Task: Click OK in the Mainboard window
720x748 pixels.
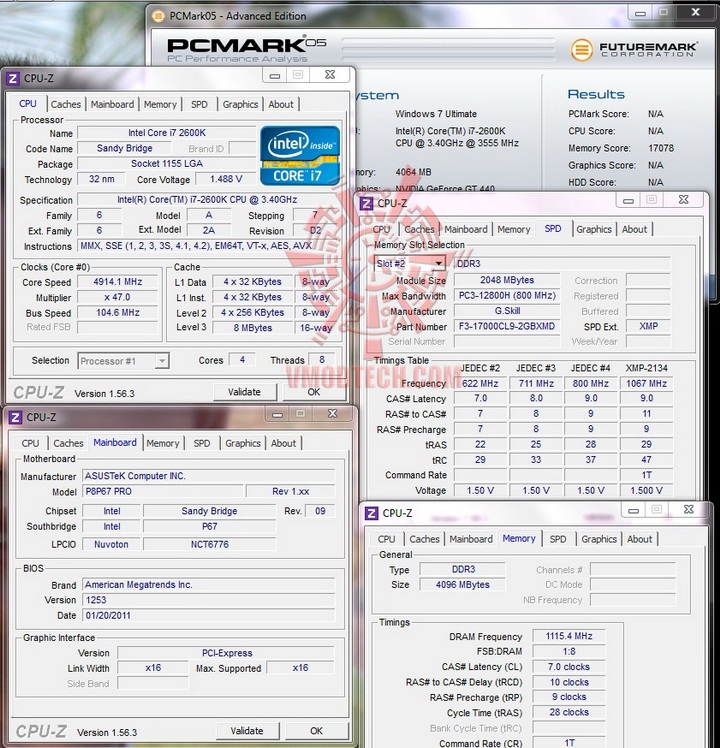Action: pyautogui.click(x=316, y=731)
